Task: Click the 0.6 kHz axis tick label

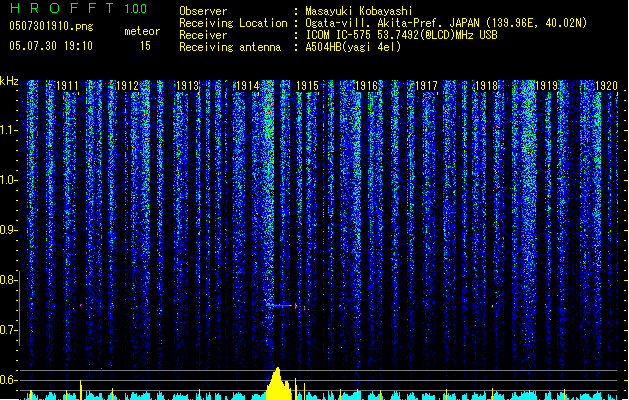Action: click(x=8, y=380)
